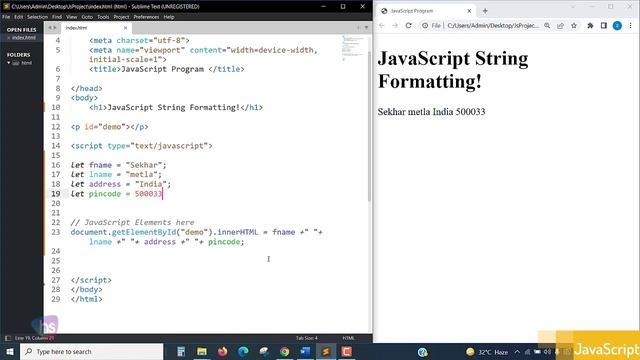
Task: Open Chrome zoom magnifier icon
Action: click(x=547, y=25)
